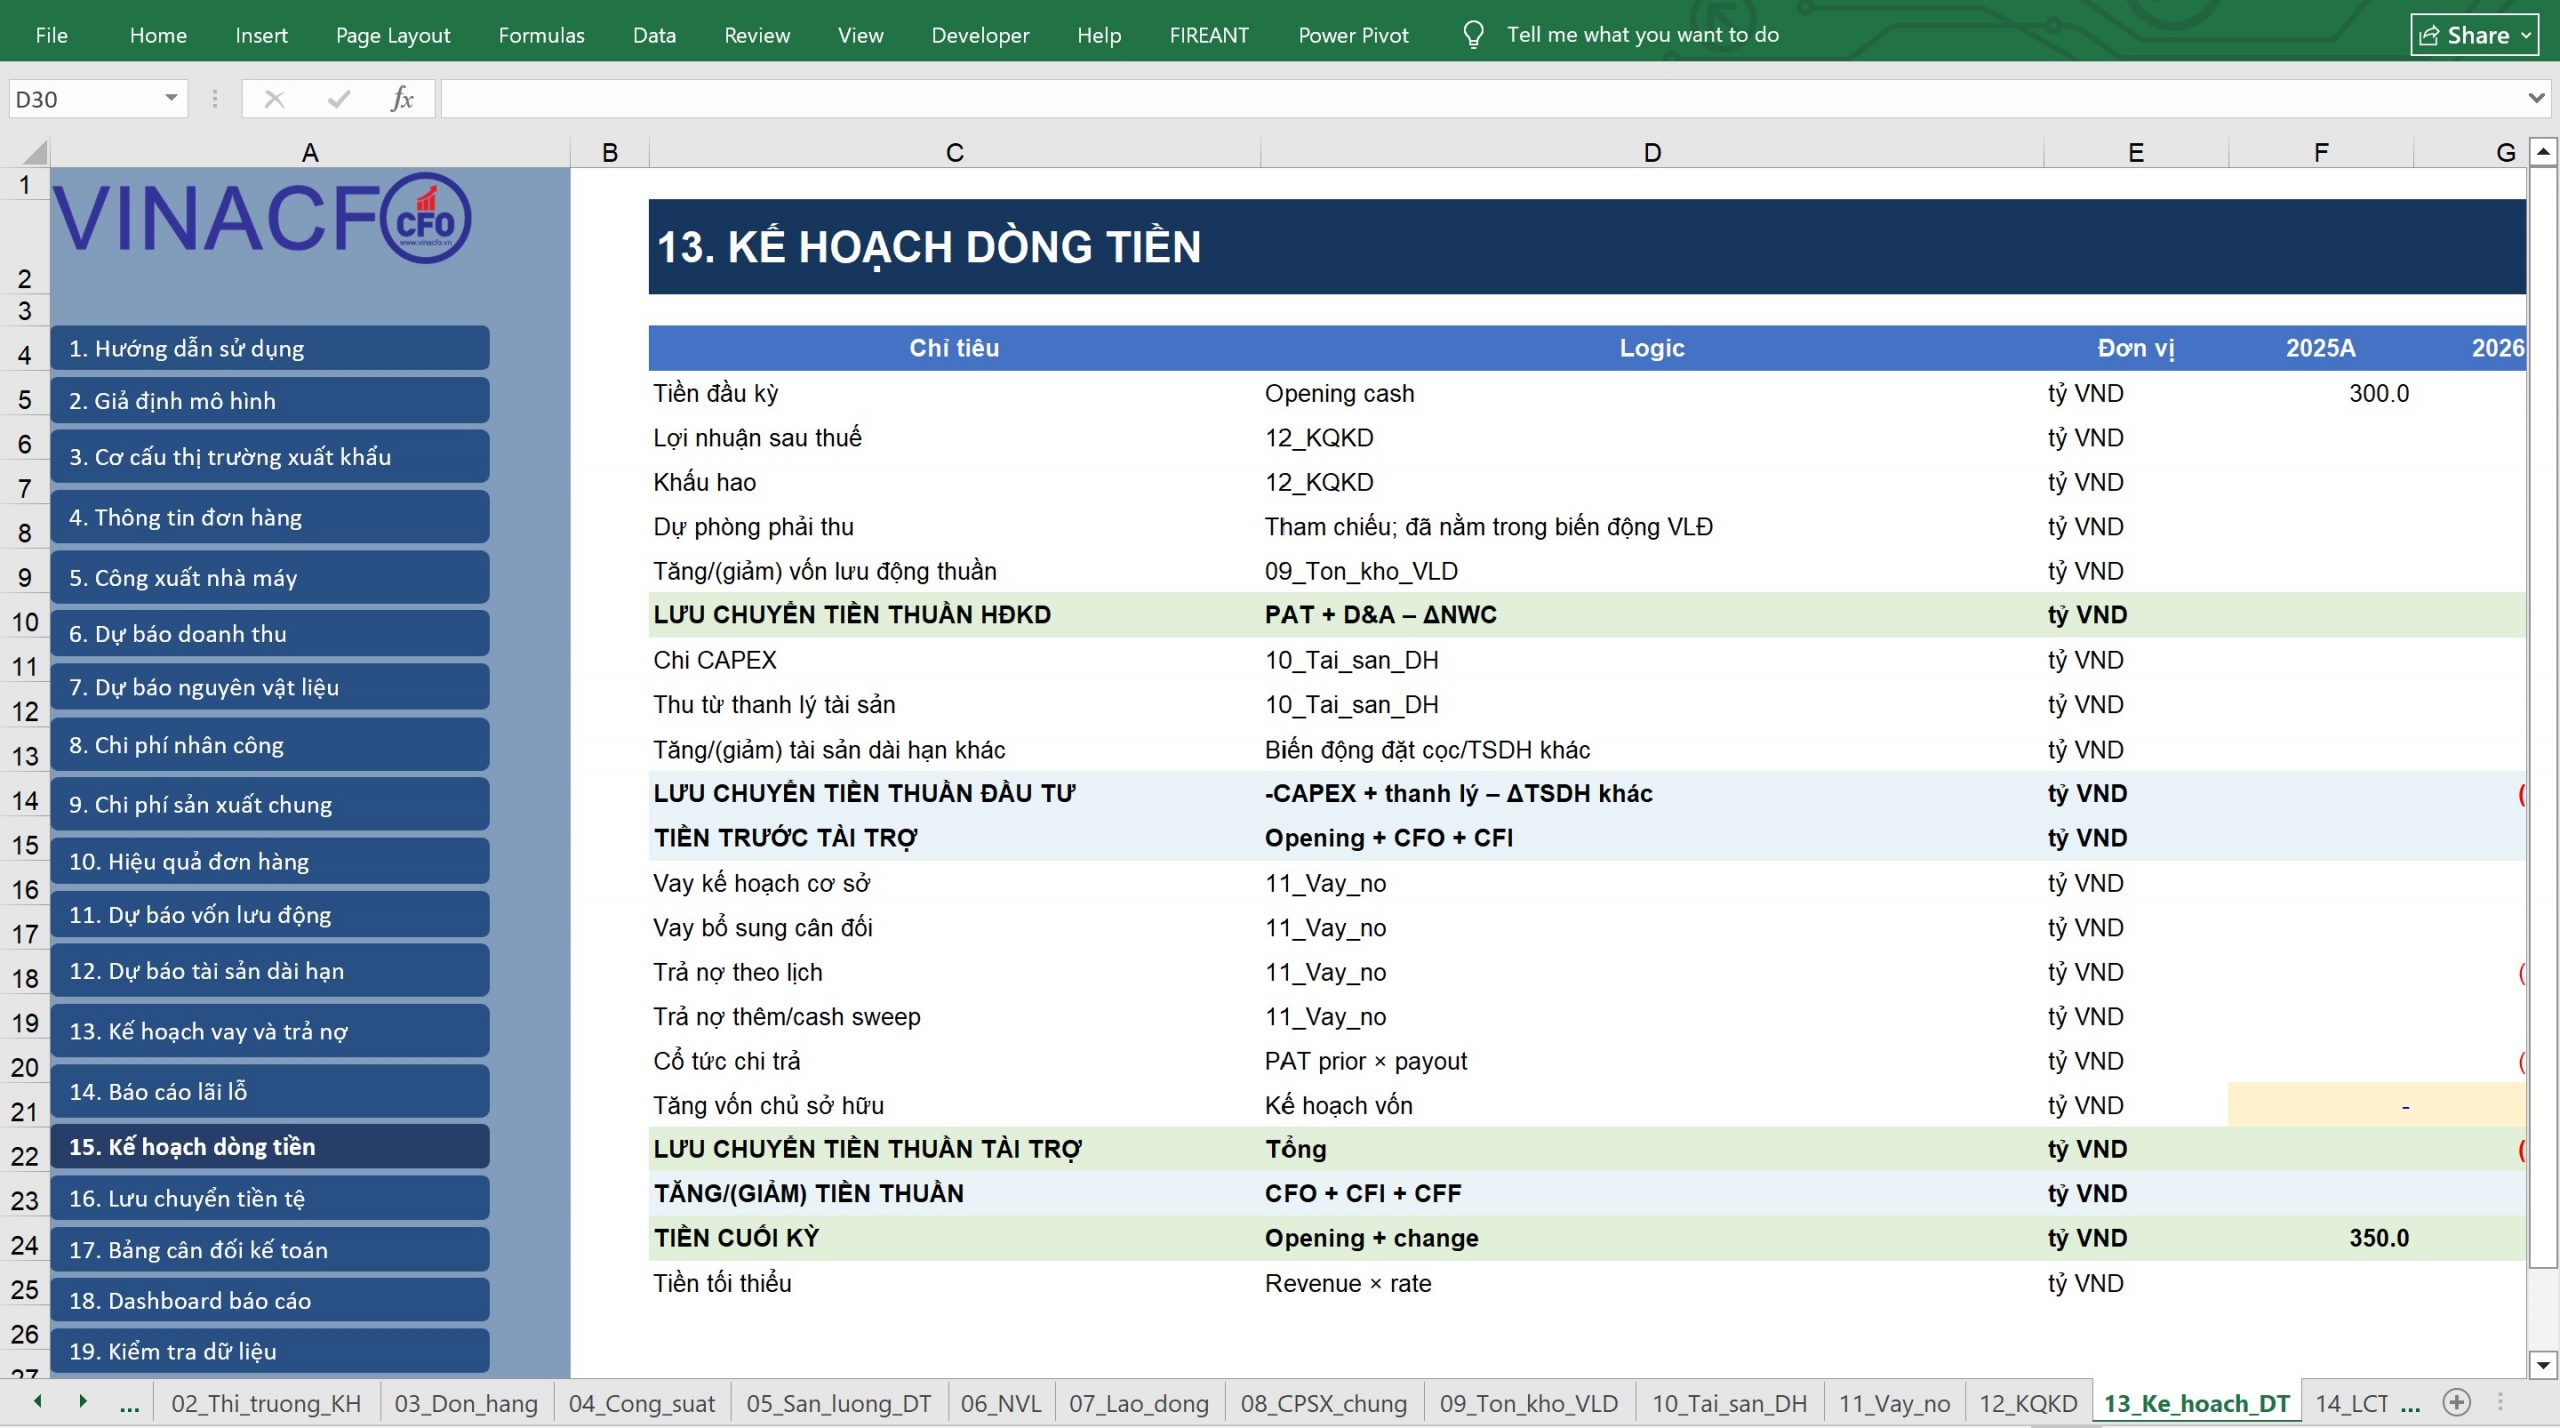Open 19. Kiểm tra dữ liệu
The height and width of the screenshot is (1428, 2560).
[270, 1351]
